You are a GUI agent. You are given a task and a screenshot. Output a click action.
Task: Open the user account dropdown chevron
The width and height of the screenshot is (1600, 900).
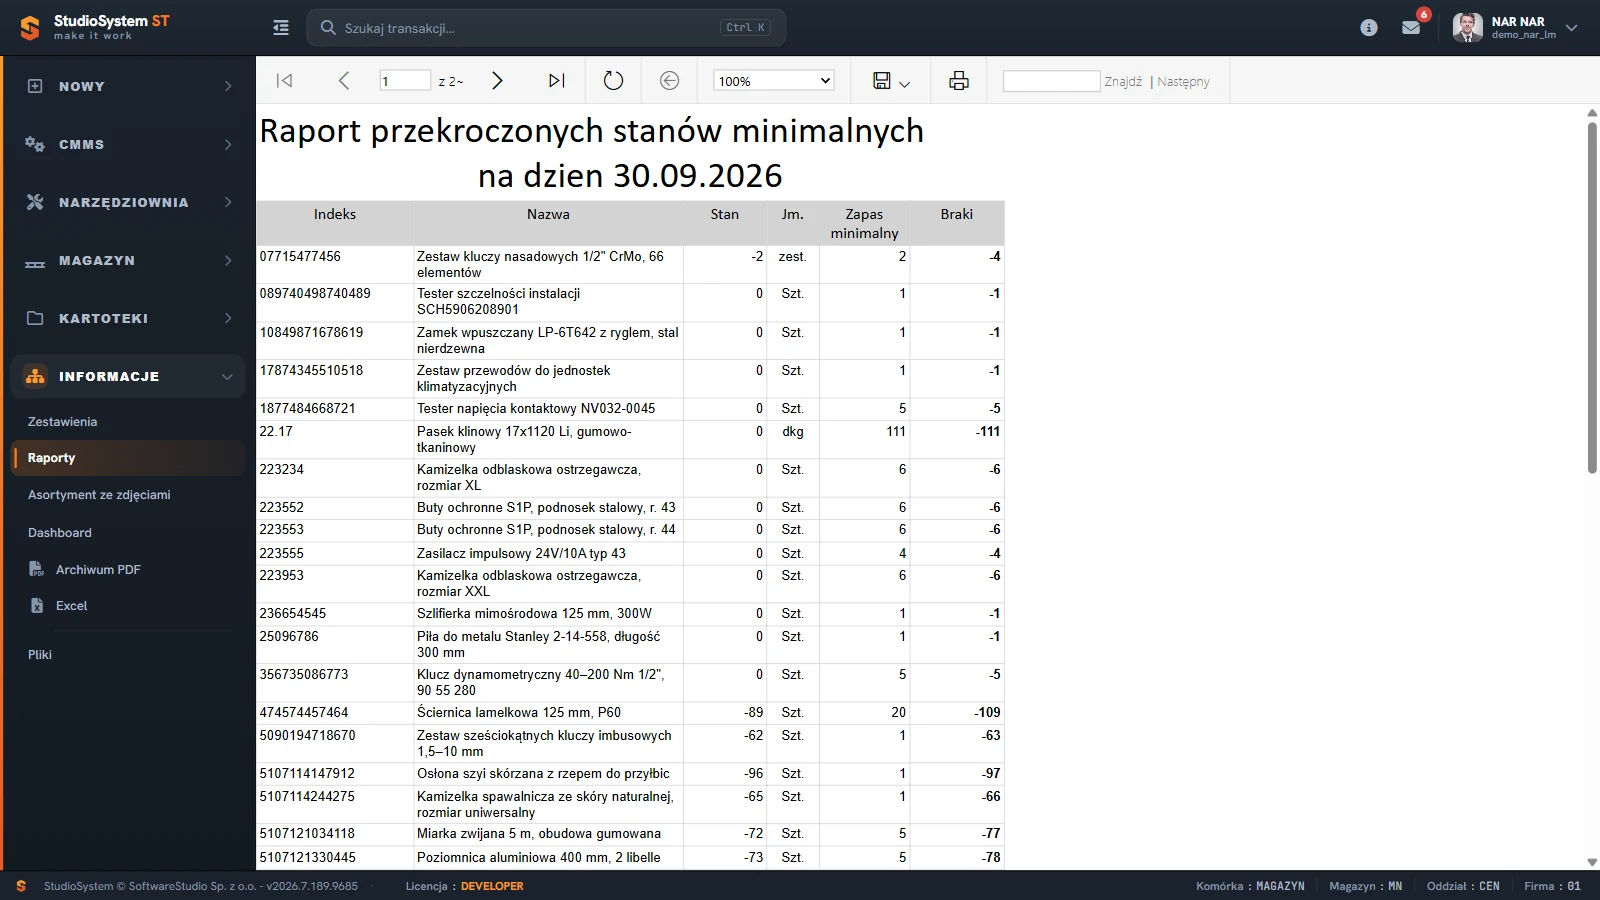click(x=1572, y=28)
